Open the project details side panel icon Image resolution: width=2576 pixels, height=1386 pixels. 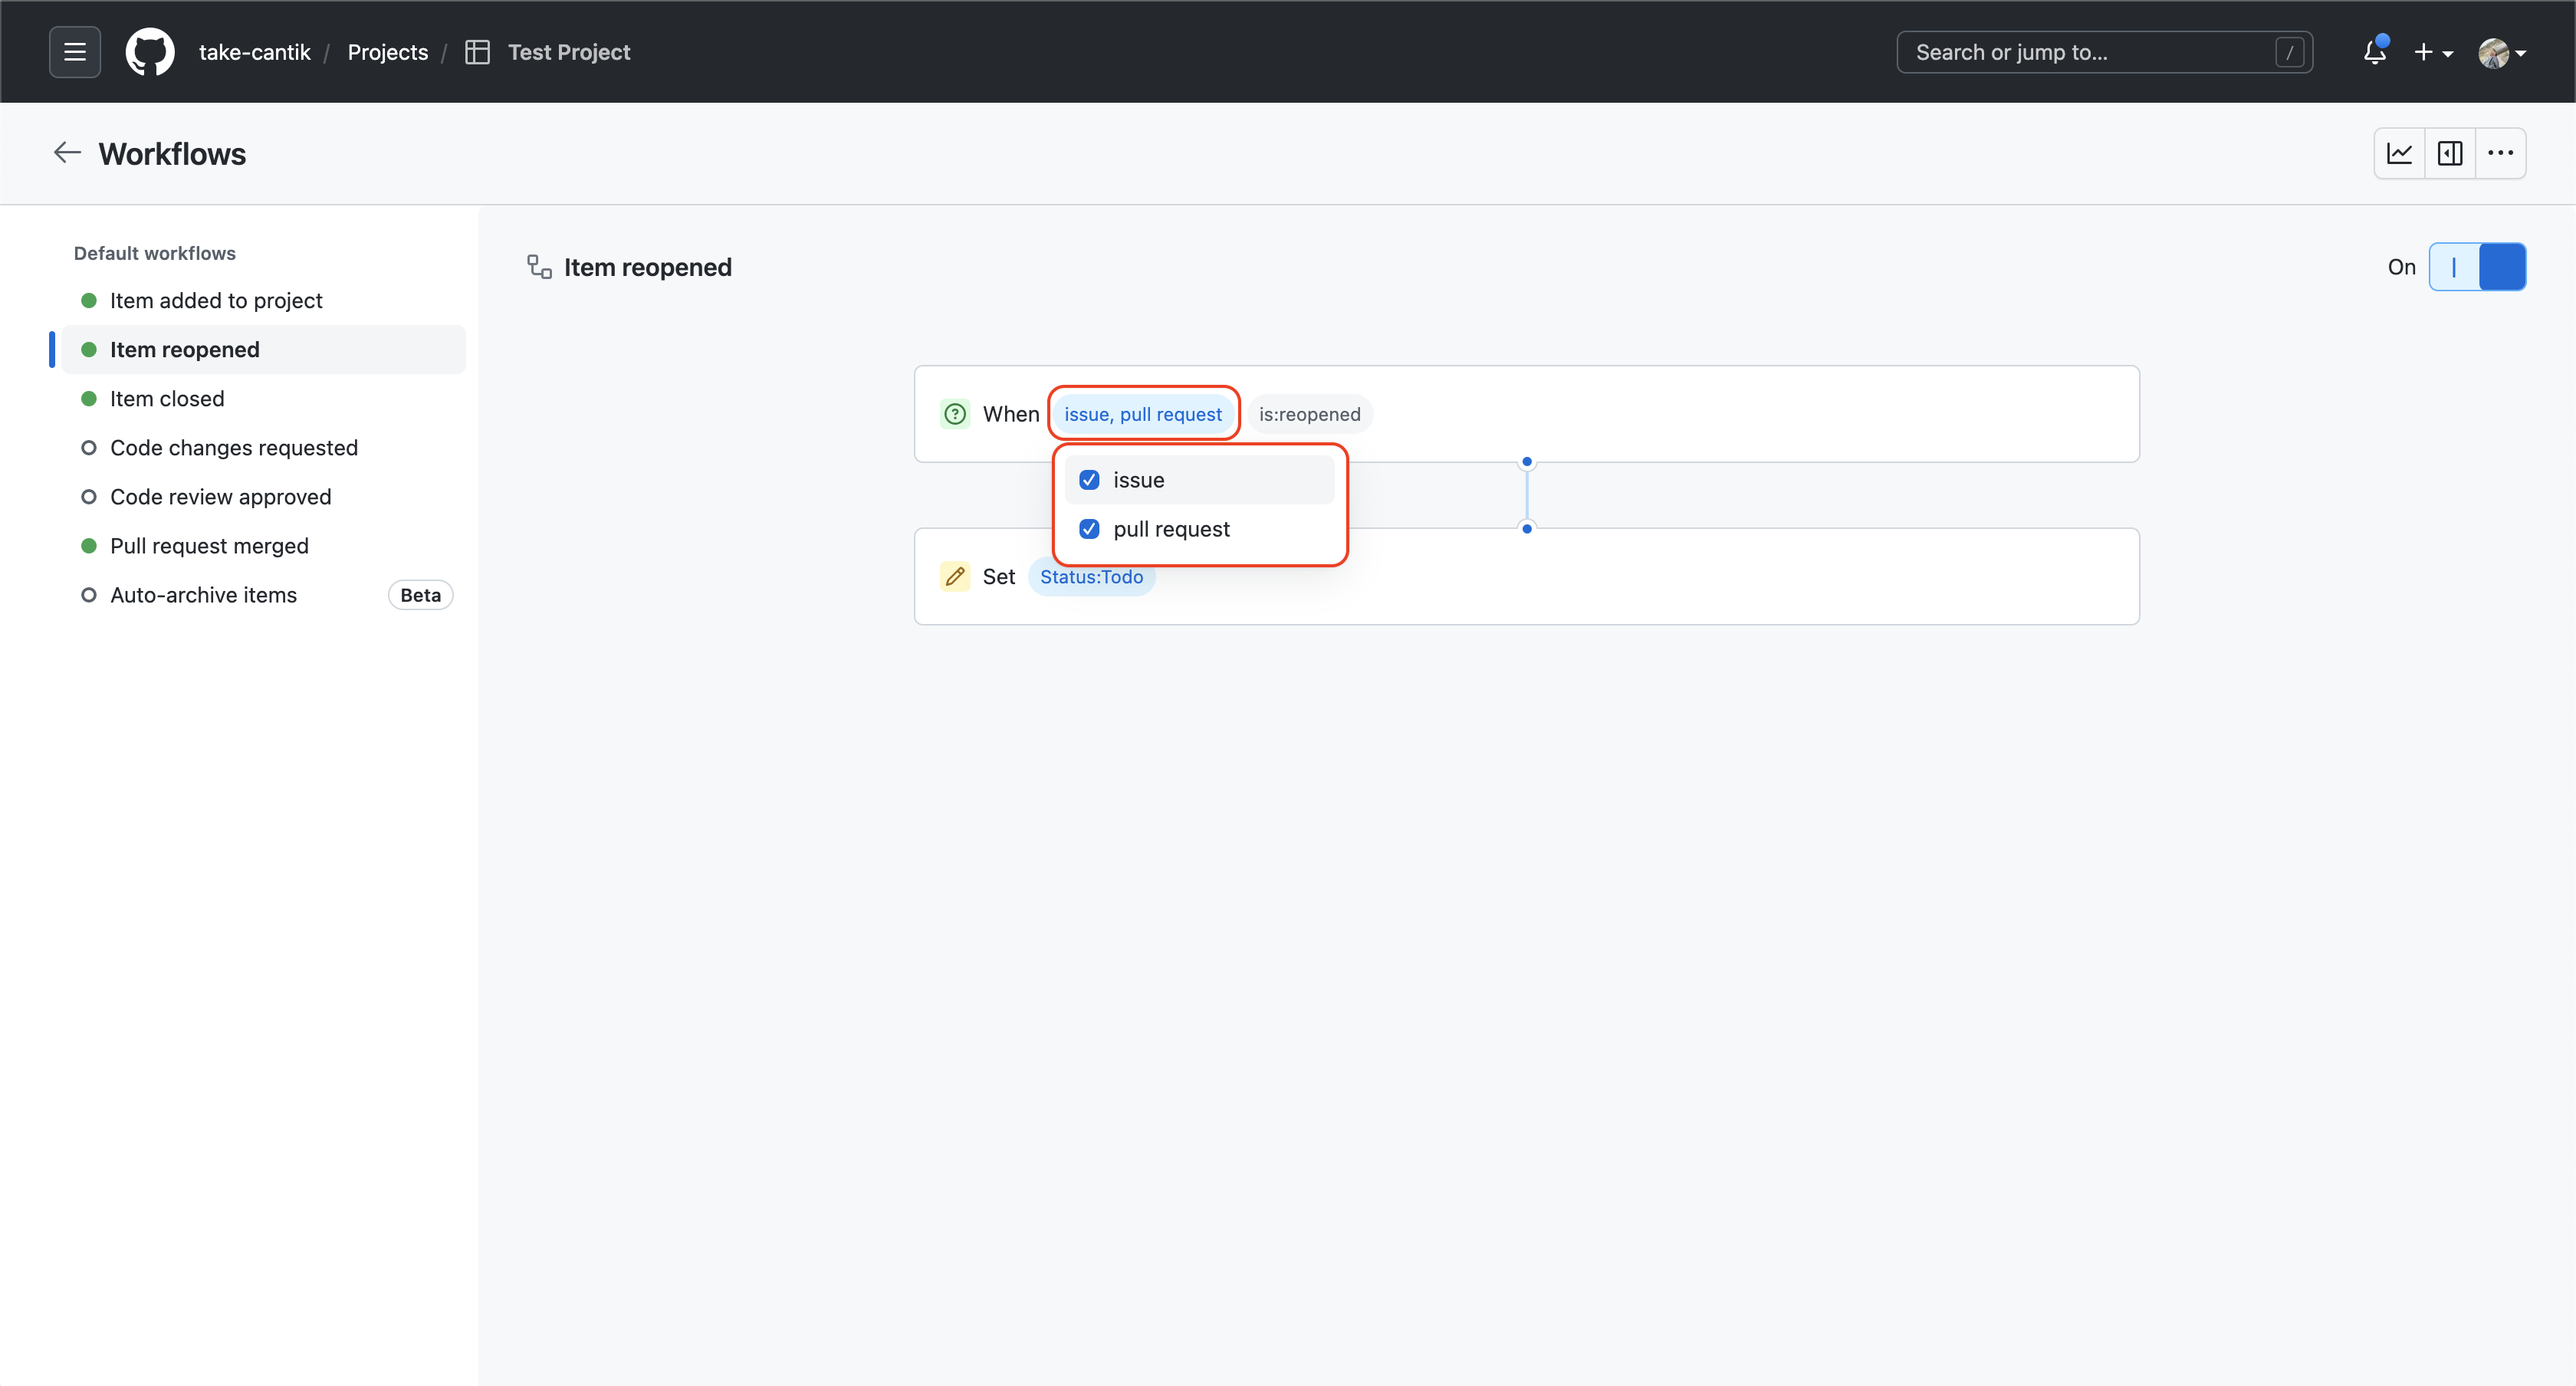pyautogui.click(x=2450, y=153)
